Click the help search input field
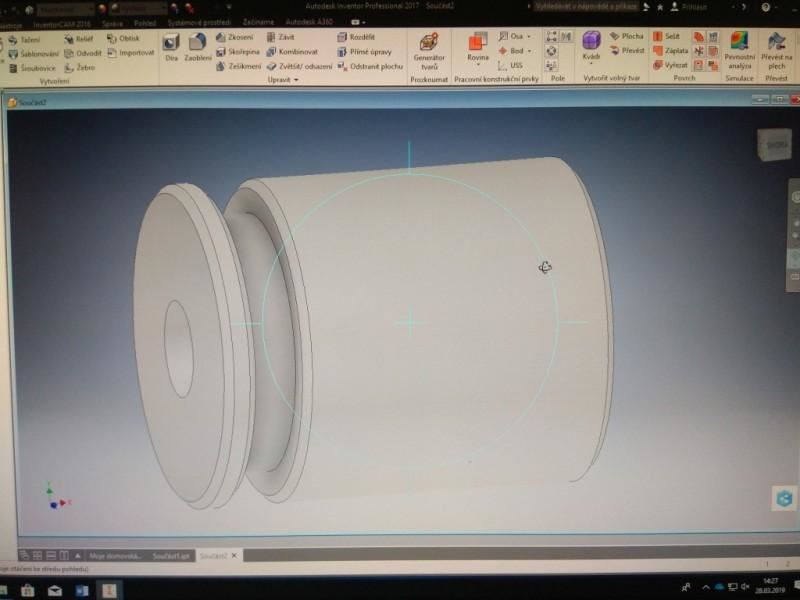Screen dimensions: 800x600 [587, 6]
